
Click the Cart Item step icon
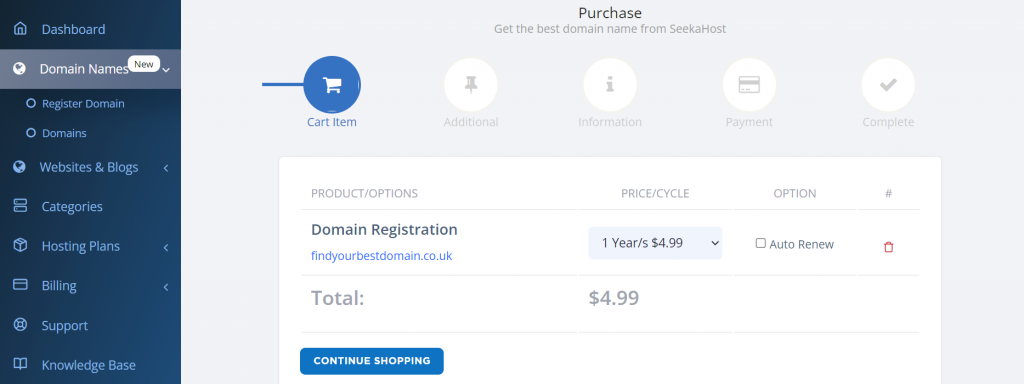332,85
